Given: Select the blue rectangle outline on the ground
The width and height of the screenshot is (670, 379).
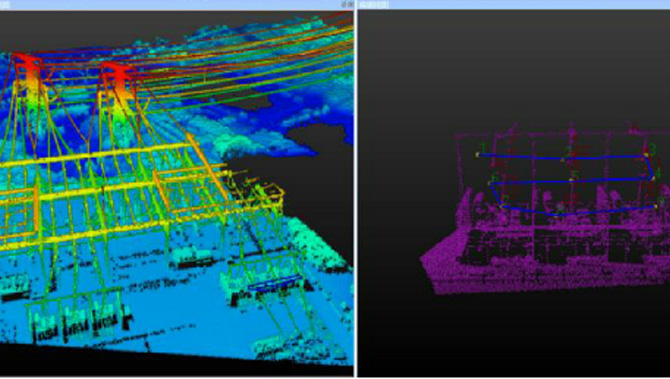Looking at the screenshot, I should (275, 282).
